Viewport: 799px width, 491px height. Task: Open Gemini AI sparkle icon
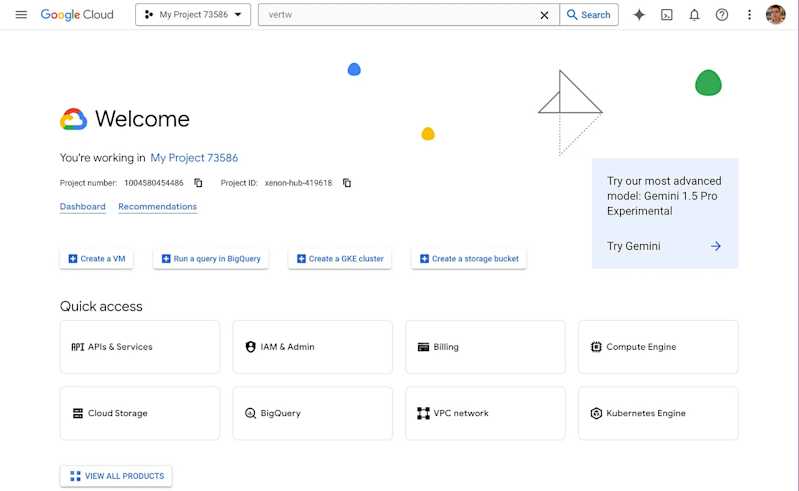click(639, 15)
